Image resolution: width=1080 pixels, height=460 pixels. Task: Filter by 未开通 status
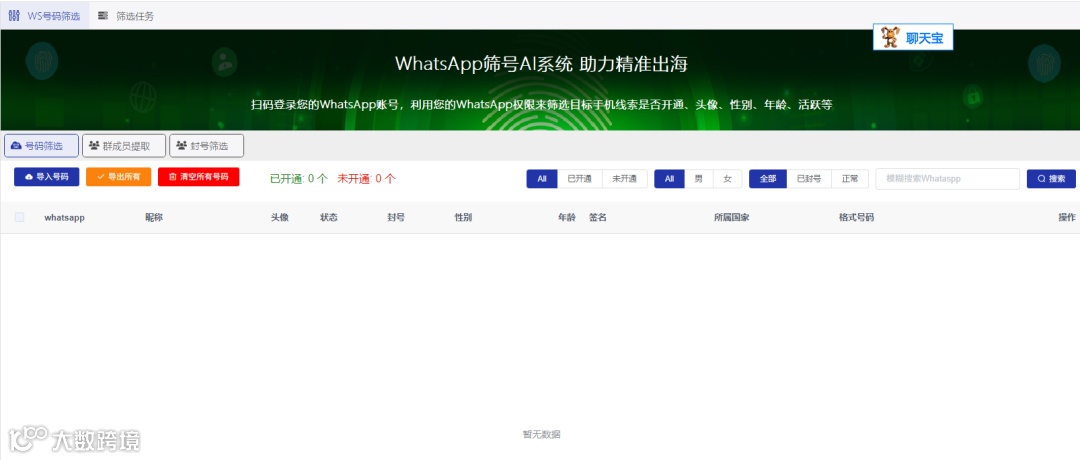[x=625, y=179]
